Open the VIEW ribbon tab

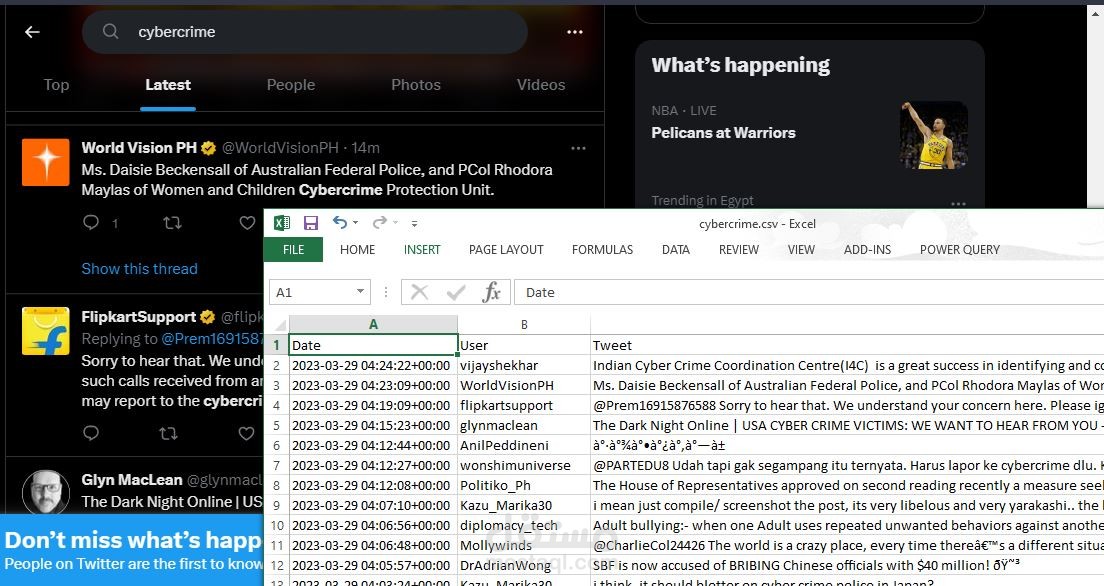pyautogui.click(x=801, y=249)
